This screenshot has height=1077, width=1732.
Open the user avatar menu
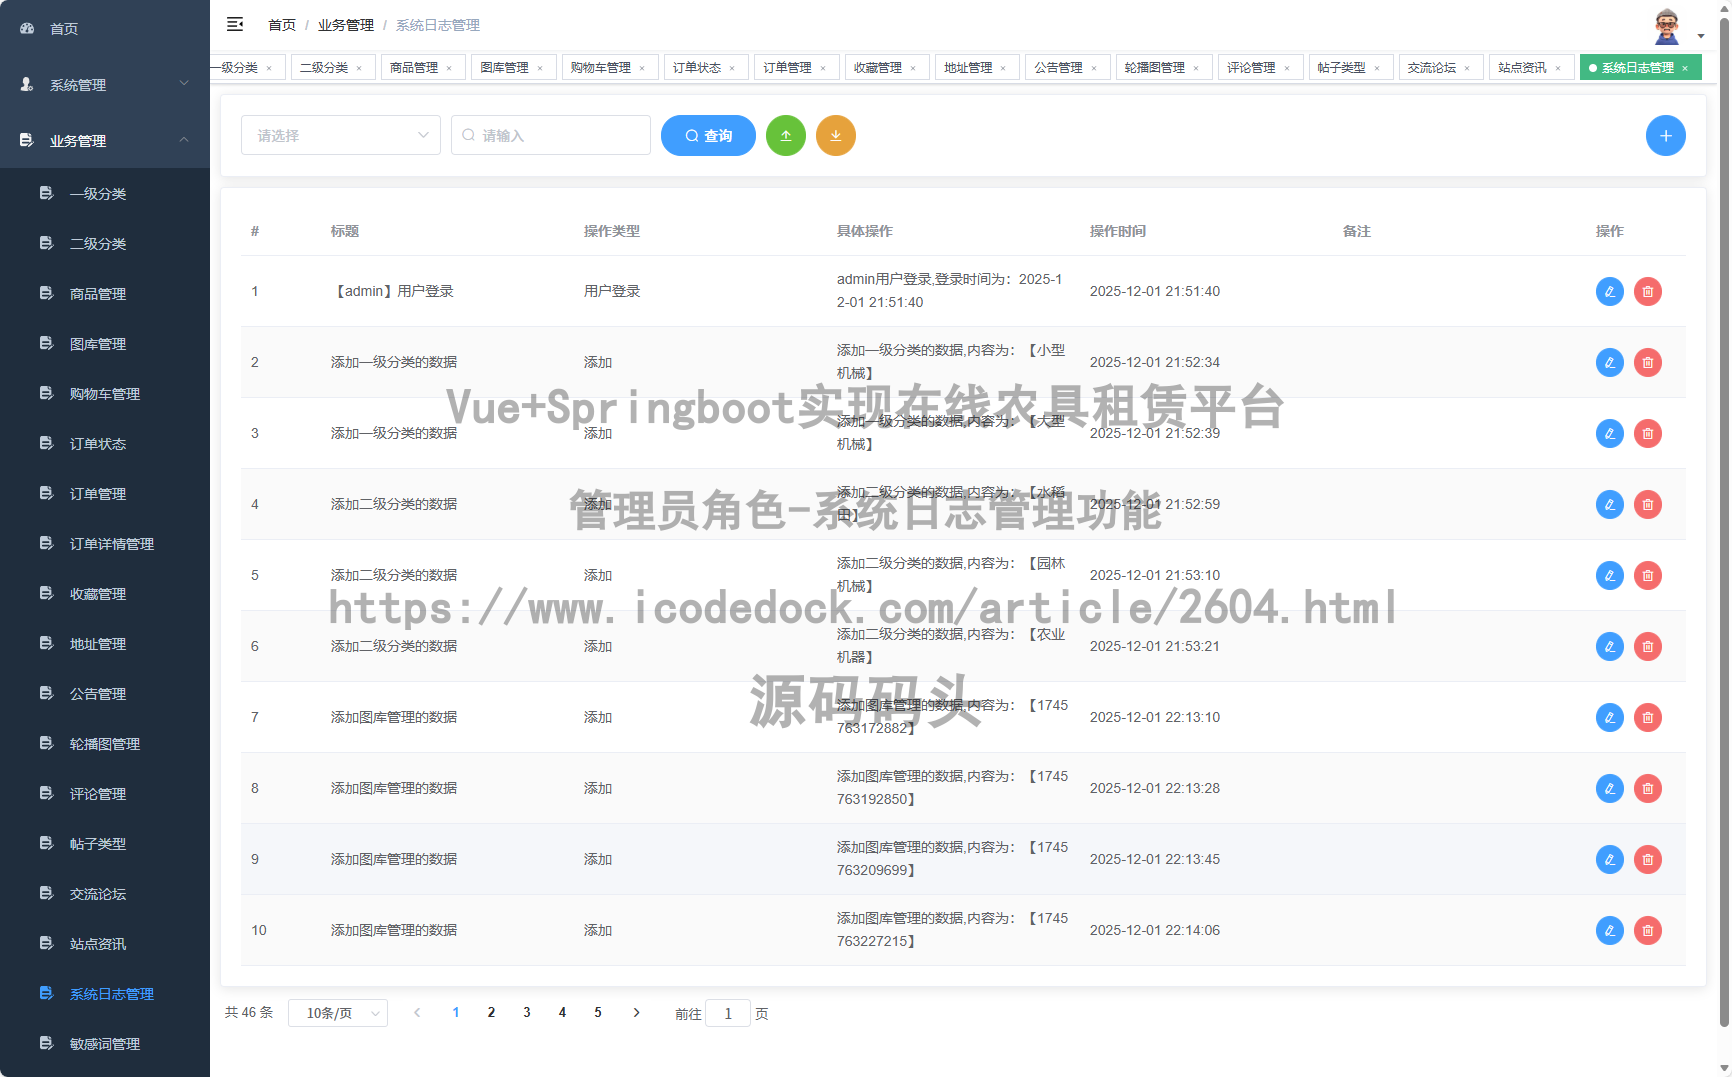tap(1668, 25)
